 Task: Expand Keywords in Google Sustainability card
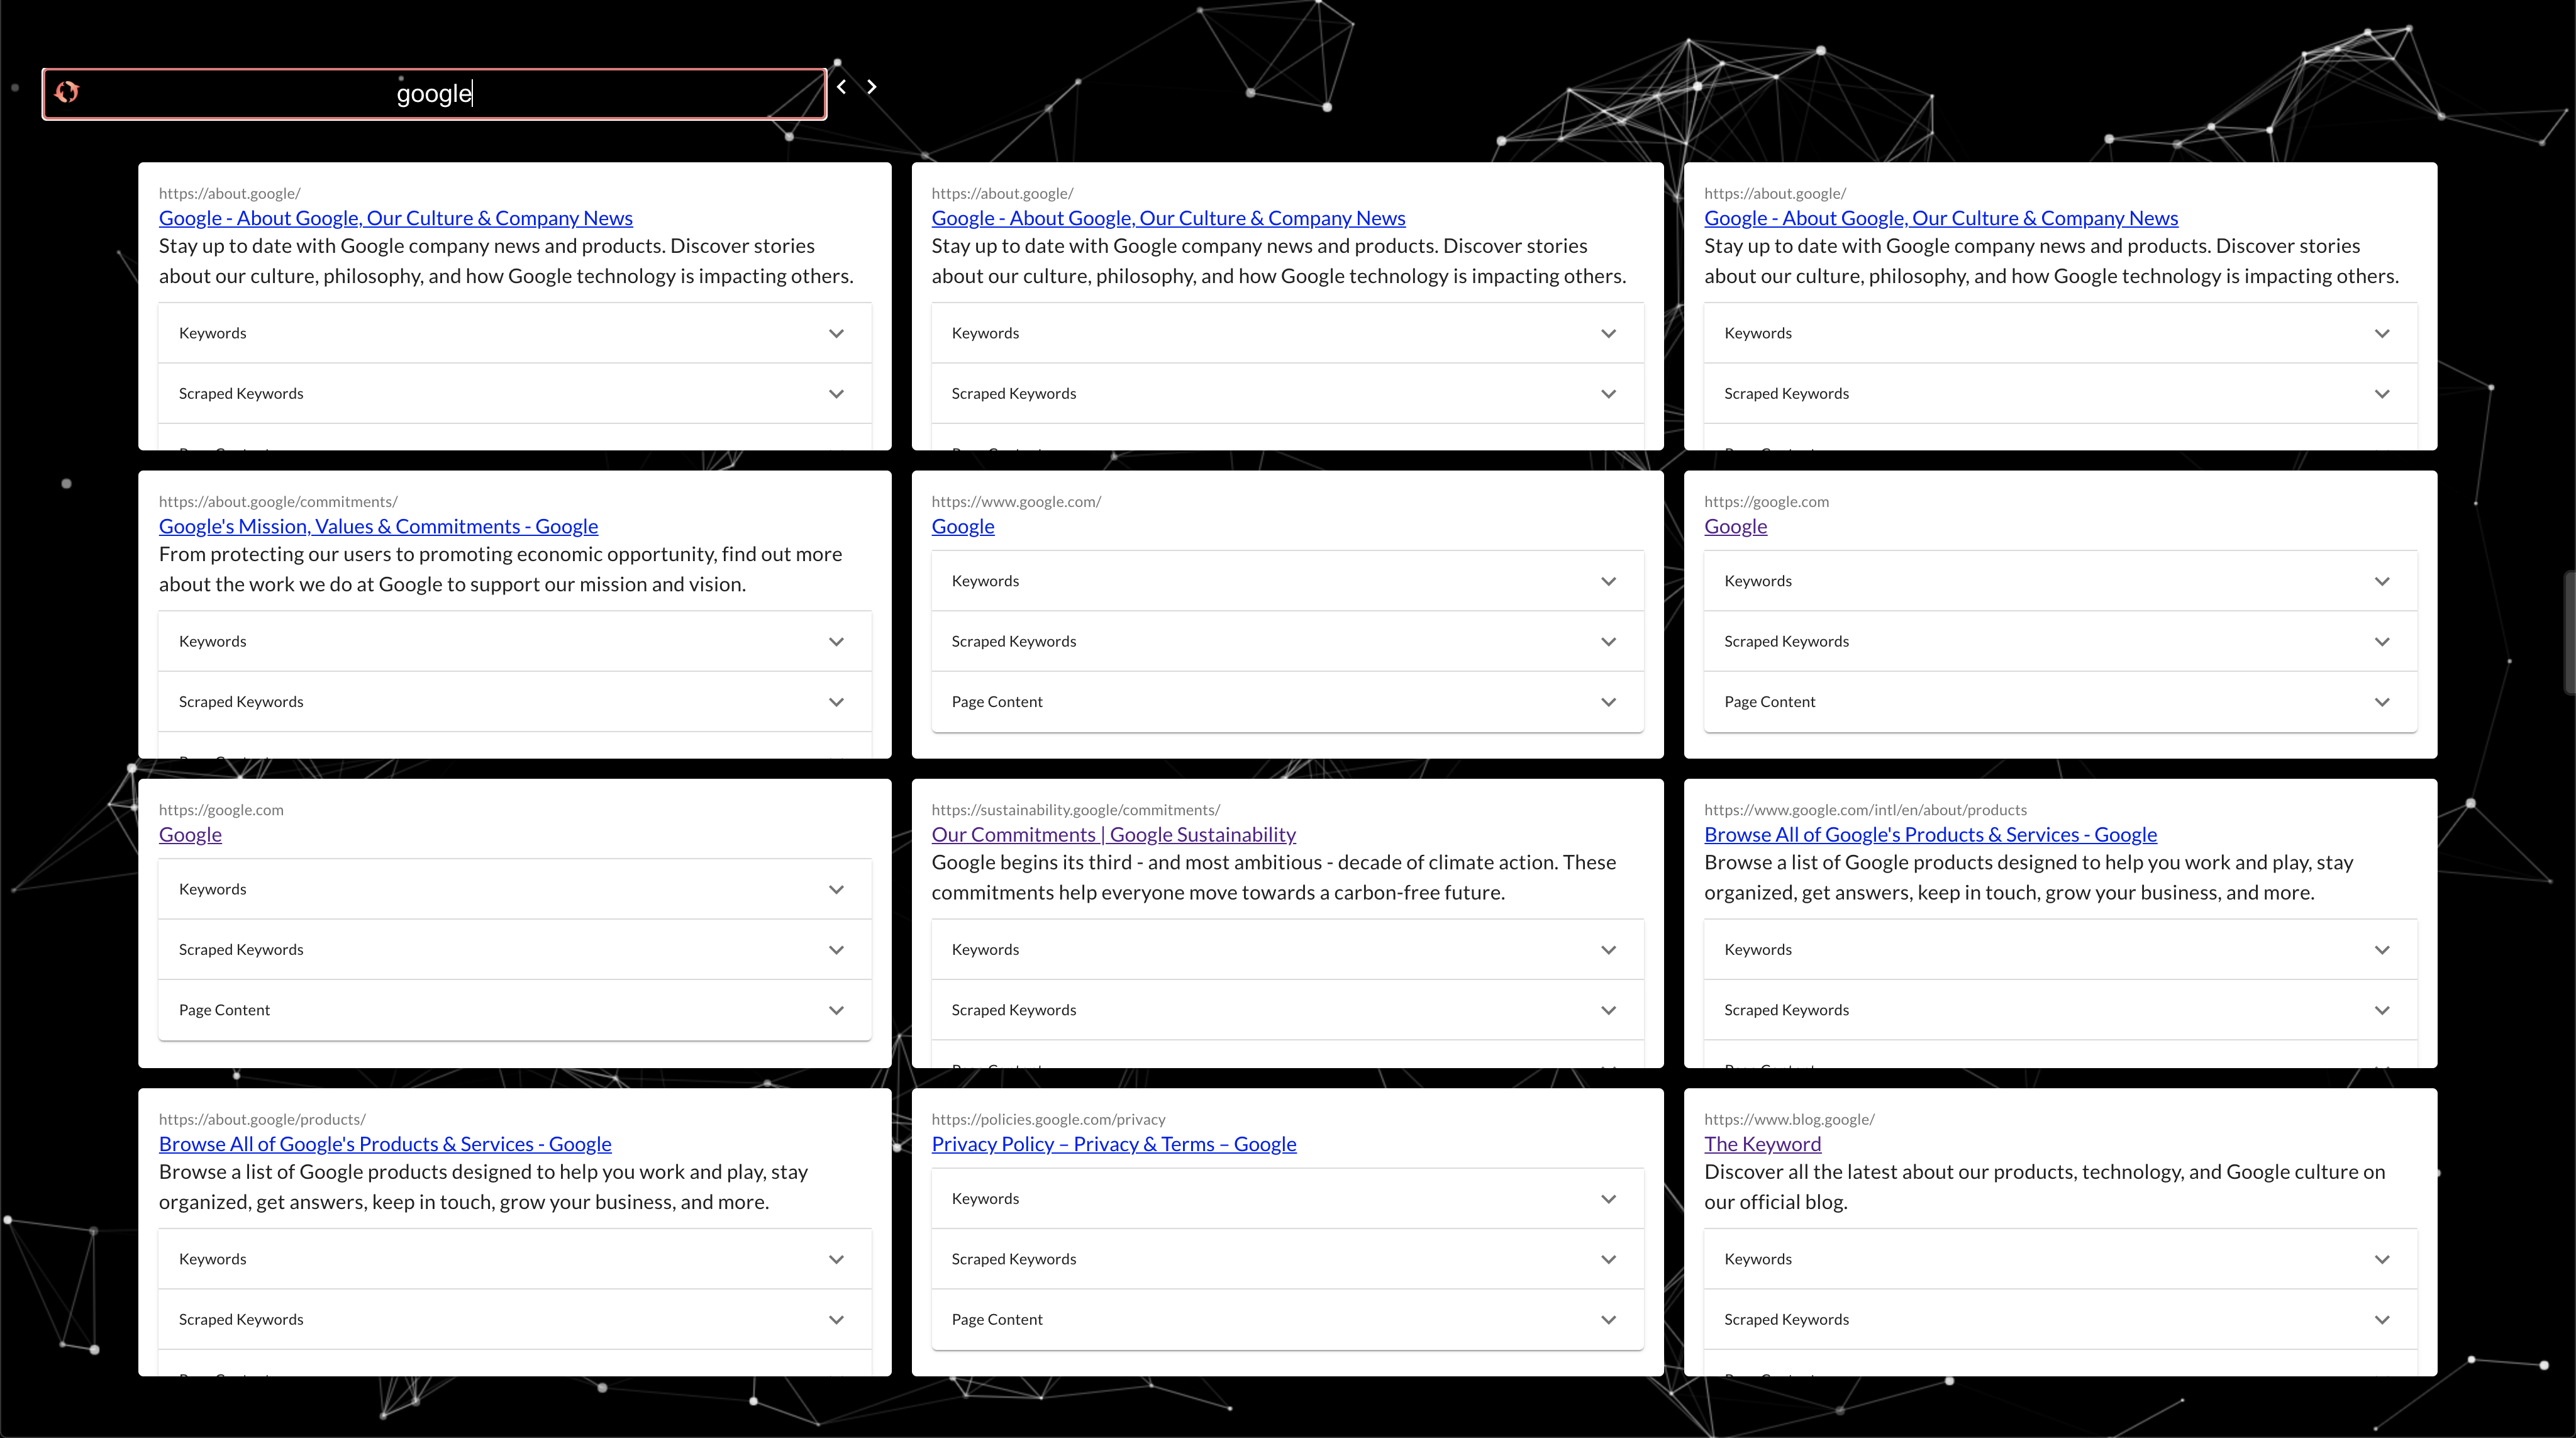pyautogui.click(x=1287, y=949)
